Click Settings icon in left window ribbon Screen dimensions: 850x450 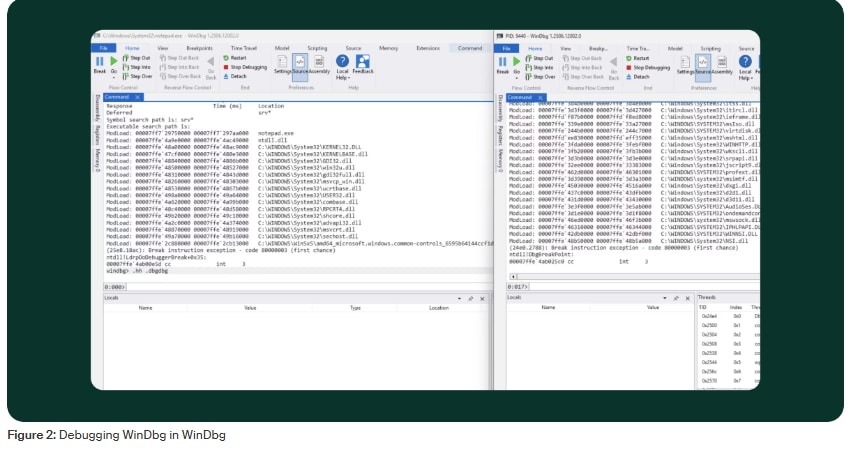282,64
